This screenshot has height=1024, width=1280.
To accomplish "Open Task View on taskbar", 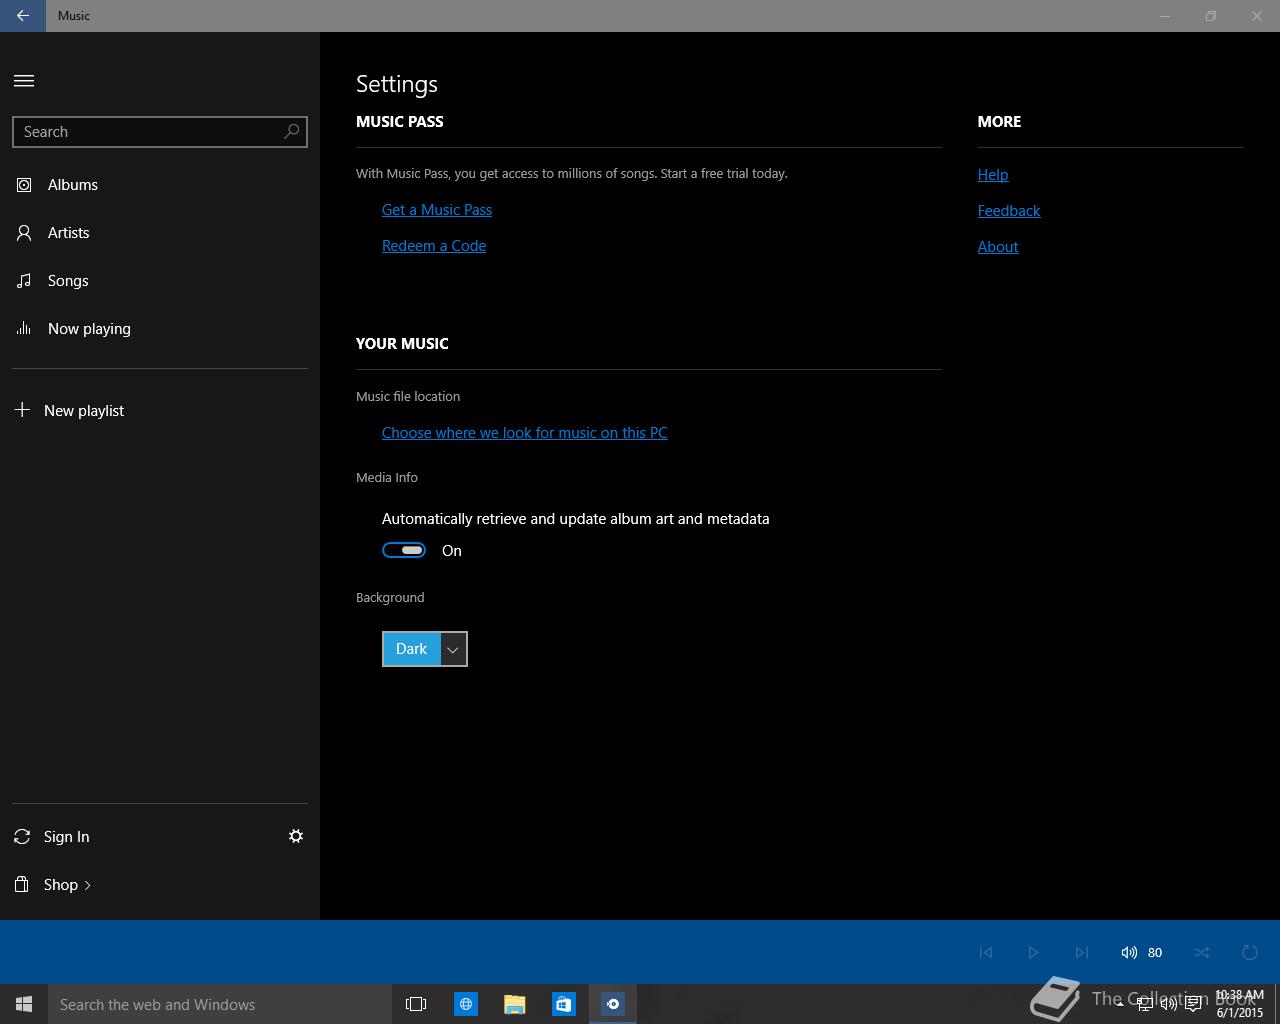I will pos(416,1004).
